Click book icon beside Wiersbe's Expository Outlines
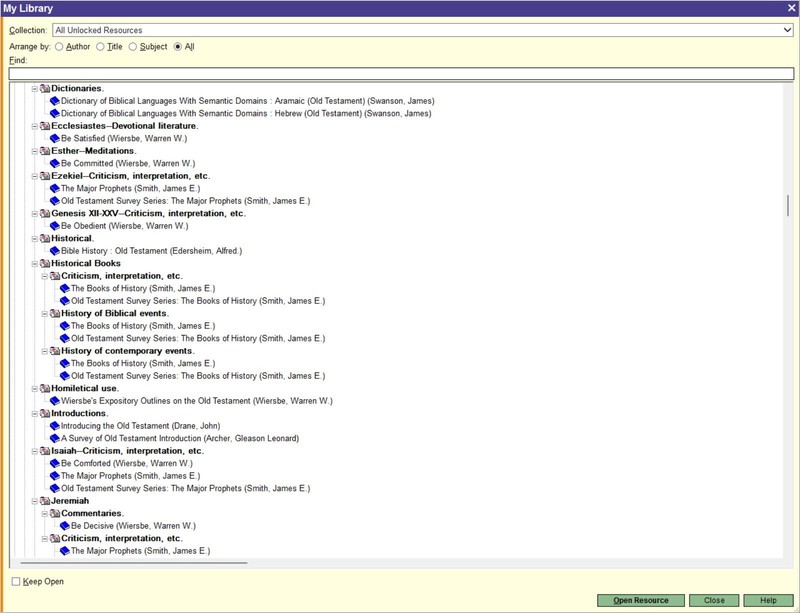This screenshot has width=800, height=613. click(x=55, y=401)
